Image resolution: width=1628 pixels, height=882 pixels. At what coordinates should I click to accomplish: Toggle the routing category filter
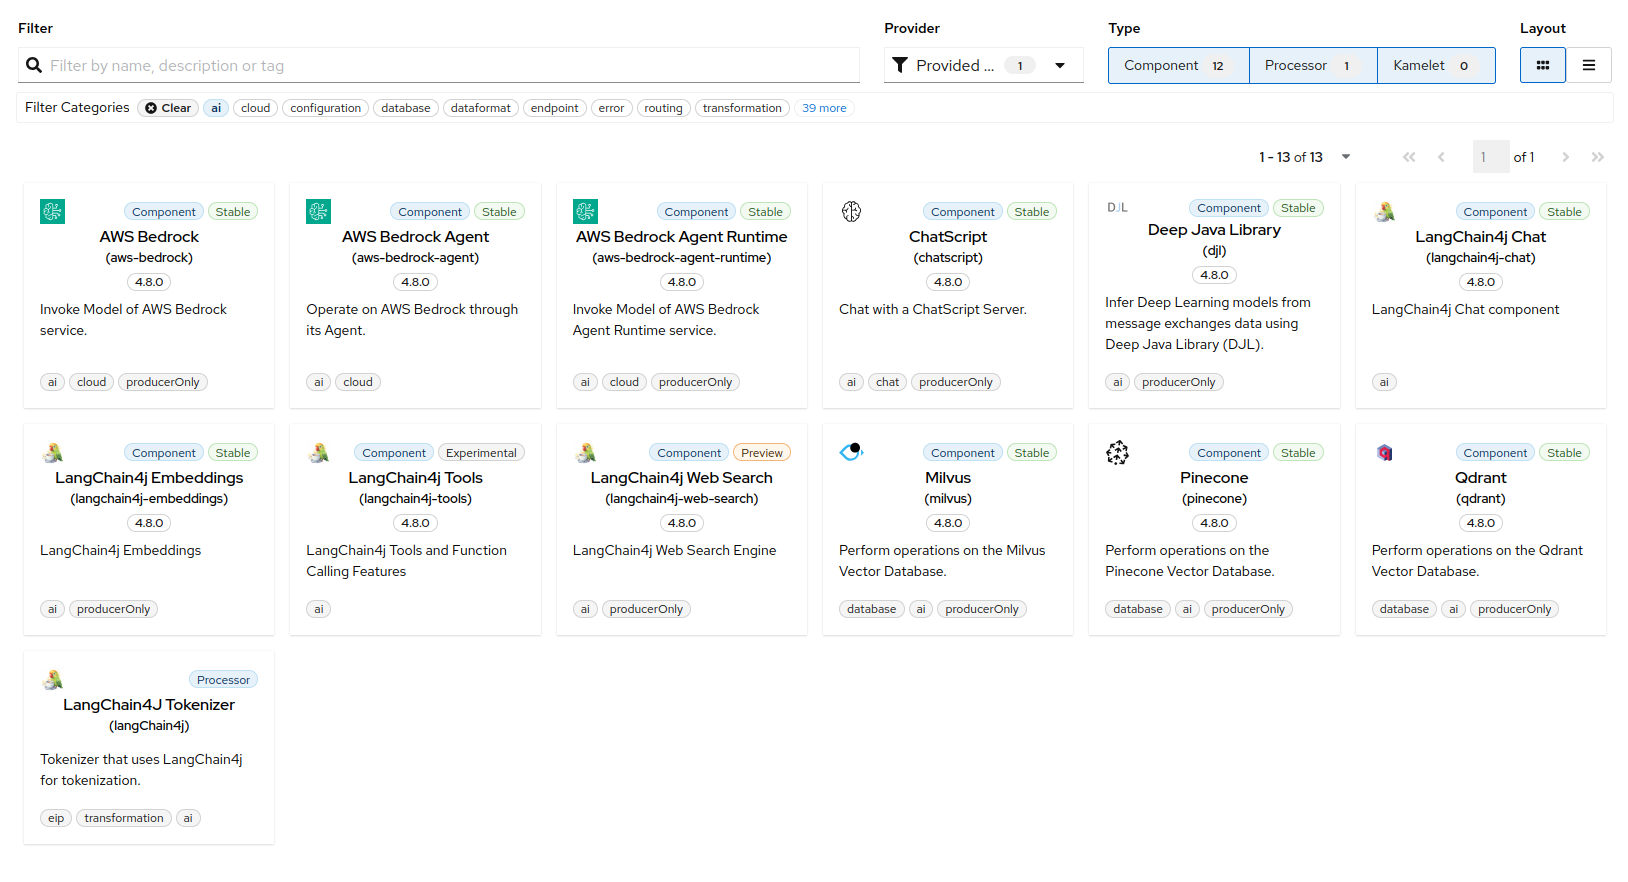(663, 108)
